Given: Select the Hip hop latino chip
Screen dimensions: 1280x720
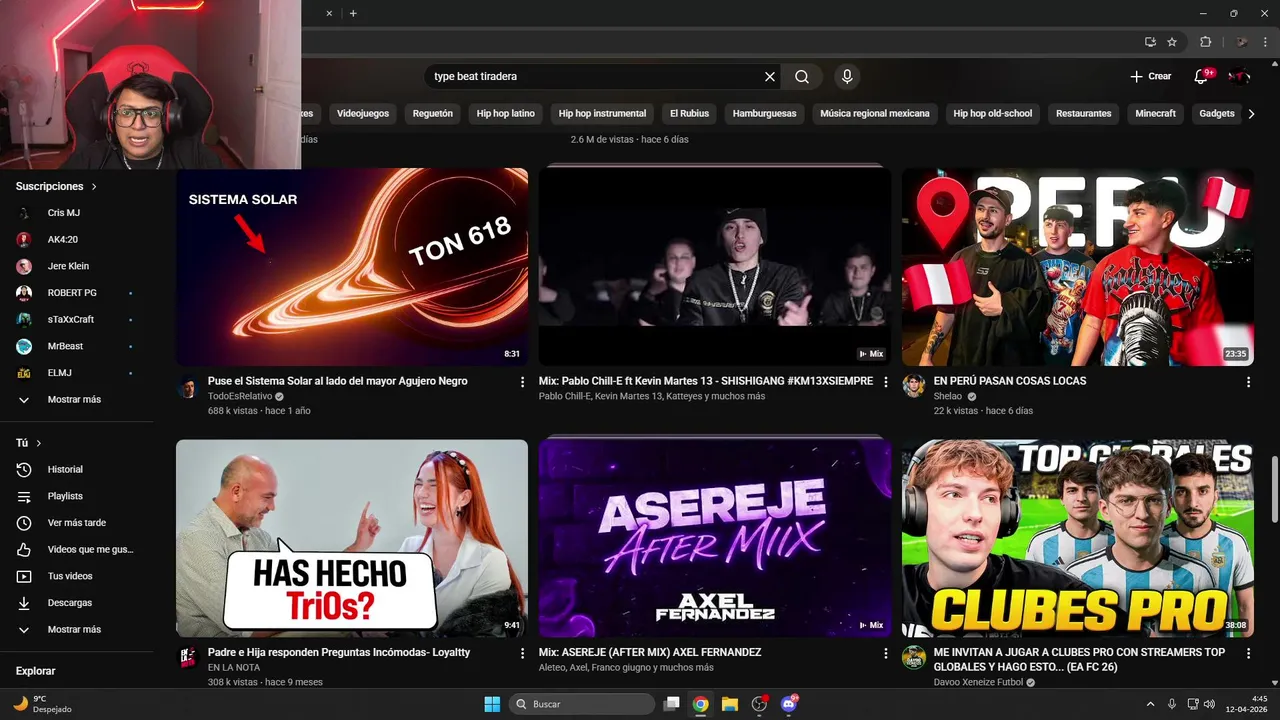Looking at the screenshot, I should [x=506, y=114].
